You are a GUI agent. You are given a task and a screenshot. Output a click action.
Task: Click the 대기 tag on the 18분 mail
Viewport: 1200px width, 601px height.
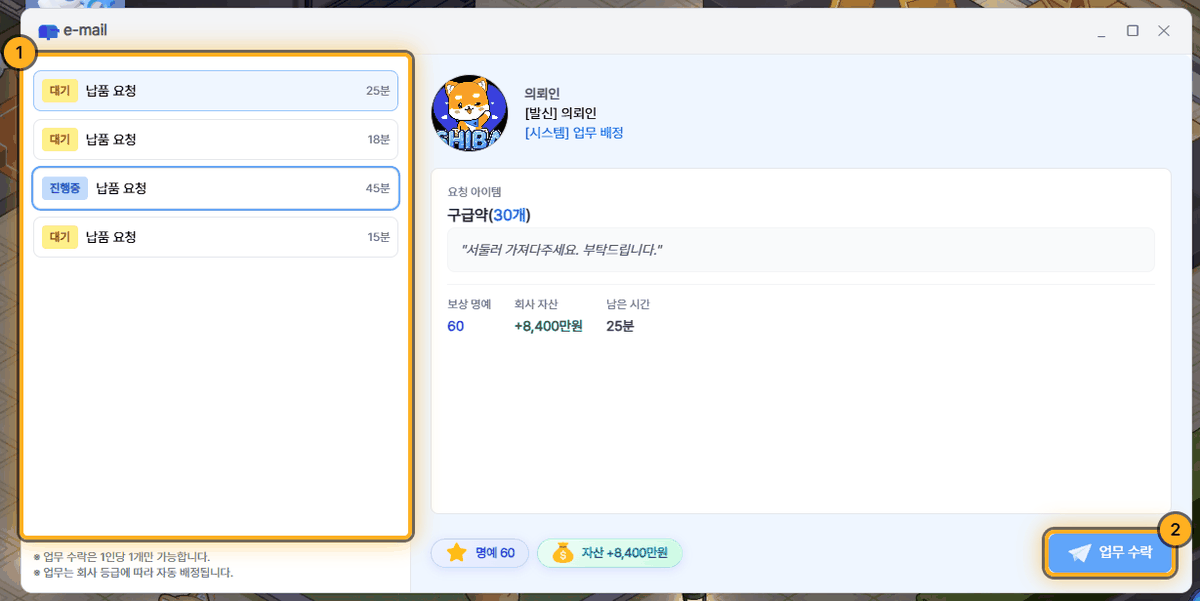pos(60,139)
